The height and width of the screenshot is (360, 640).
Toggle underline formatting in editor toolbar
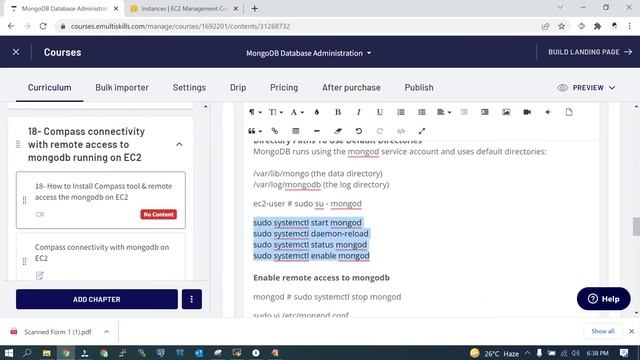point(380,112)
